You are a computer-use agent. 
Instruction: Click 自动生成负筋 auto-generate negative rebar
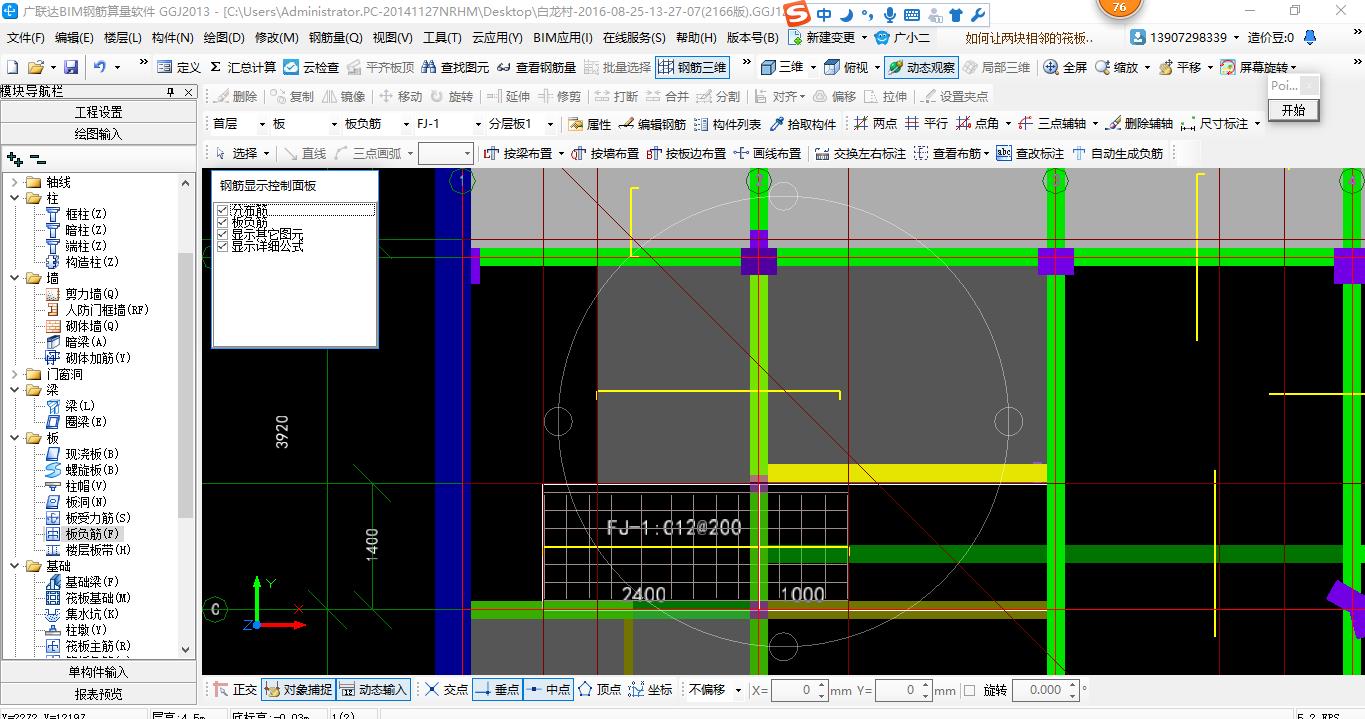click(1117, 153)
